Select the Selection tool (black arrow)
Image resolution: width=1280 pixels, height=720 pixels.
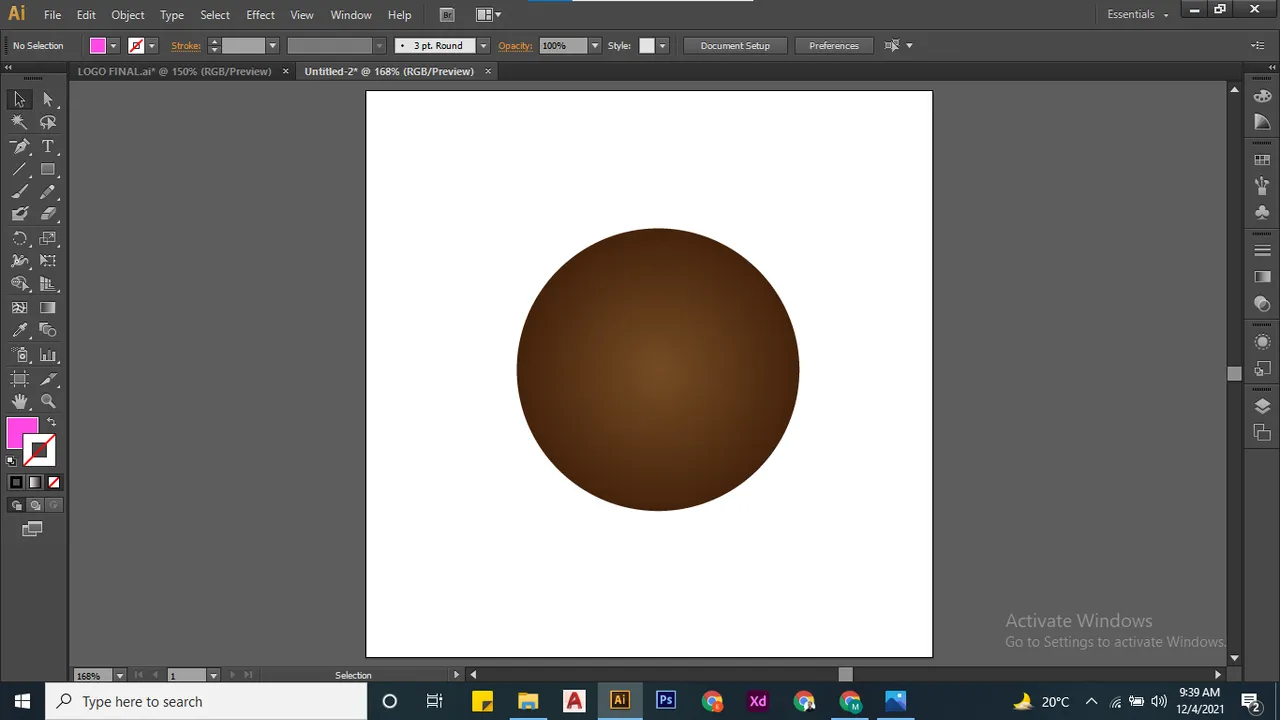pyautogui.click(x=19, y=99)
